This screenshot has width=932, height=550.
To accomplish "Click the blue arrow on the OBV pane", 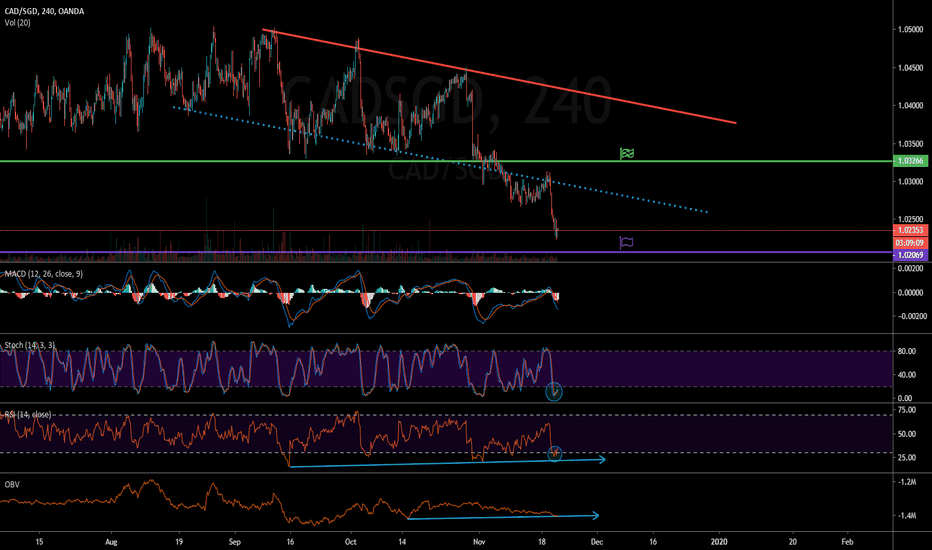I will [x=500, y=517].
